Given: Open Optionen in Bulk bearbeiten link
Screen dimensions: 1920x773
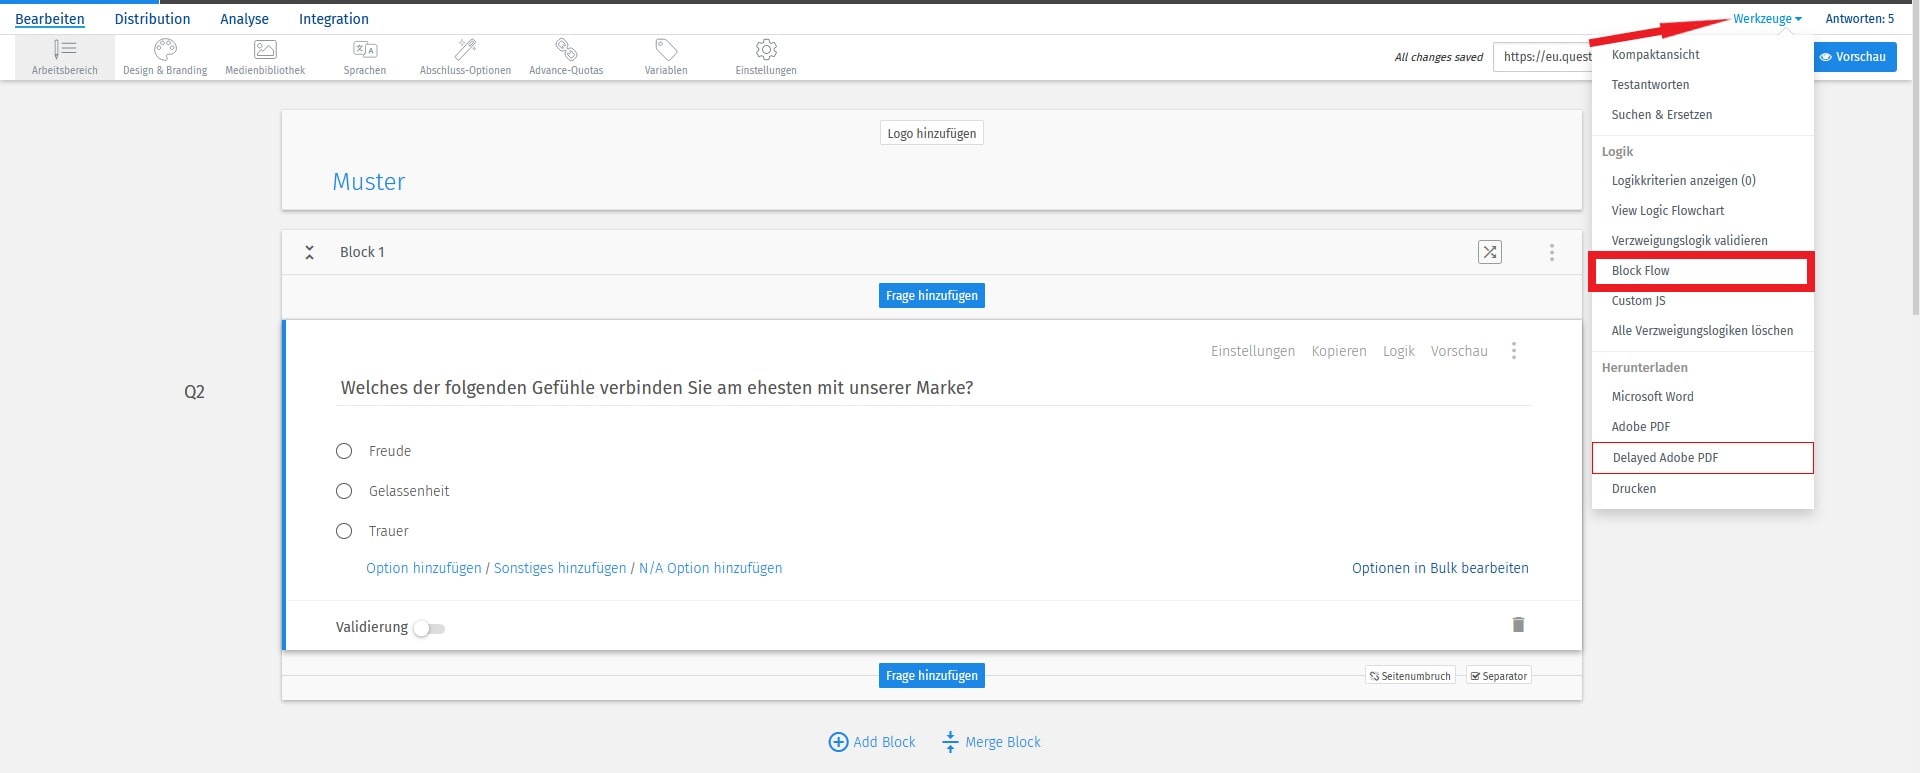Looking at the screenshot, I should pos(1440,568).
